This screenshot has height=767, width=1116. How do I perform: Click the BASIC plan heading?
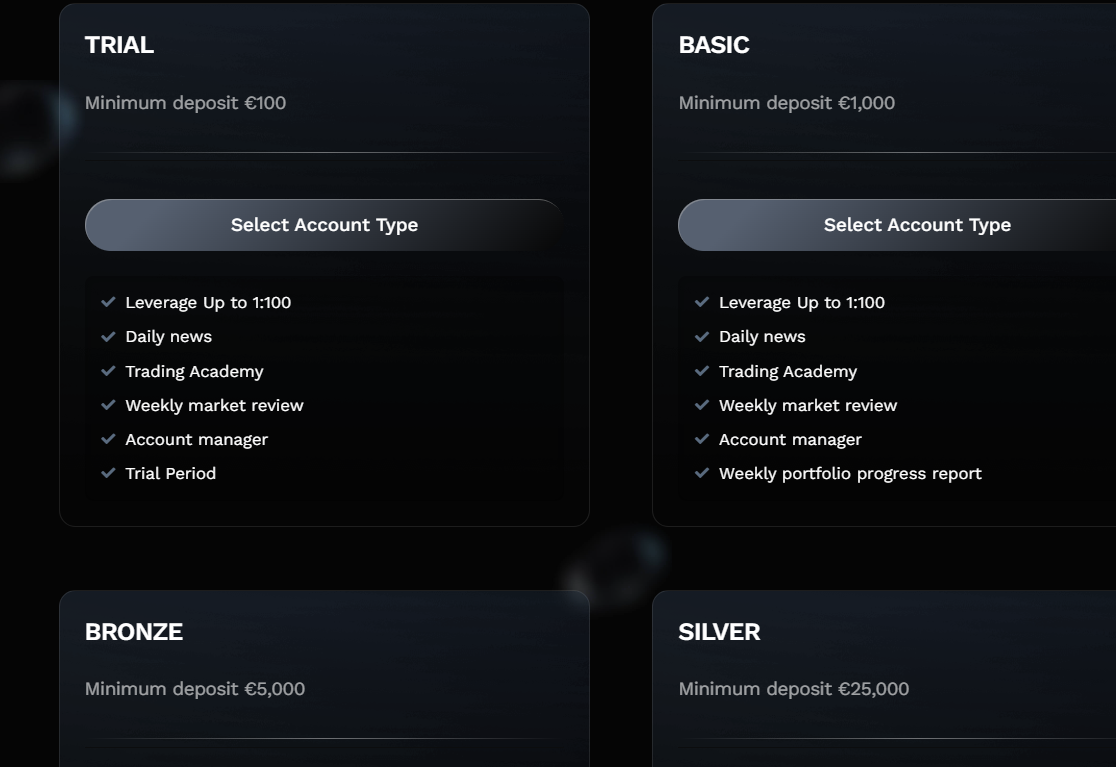click(714, 45)
